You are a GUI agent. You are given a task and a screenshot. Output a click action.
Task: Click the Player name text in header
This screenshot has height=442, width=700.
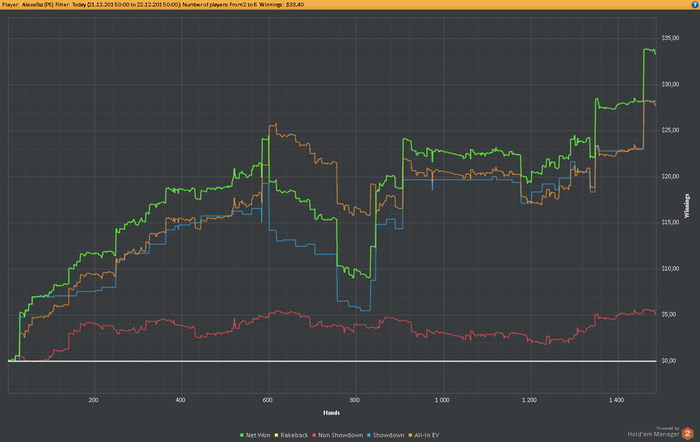point(28,4)
